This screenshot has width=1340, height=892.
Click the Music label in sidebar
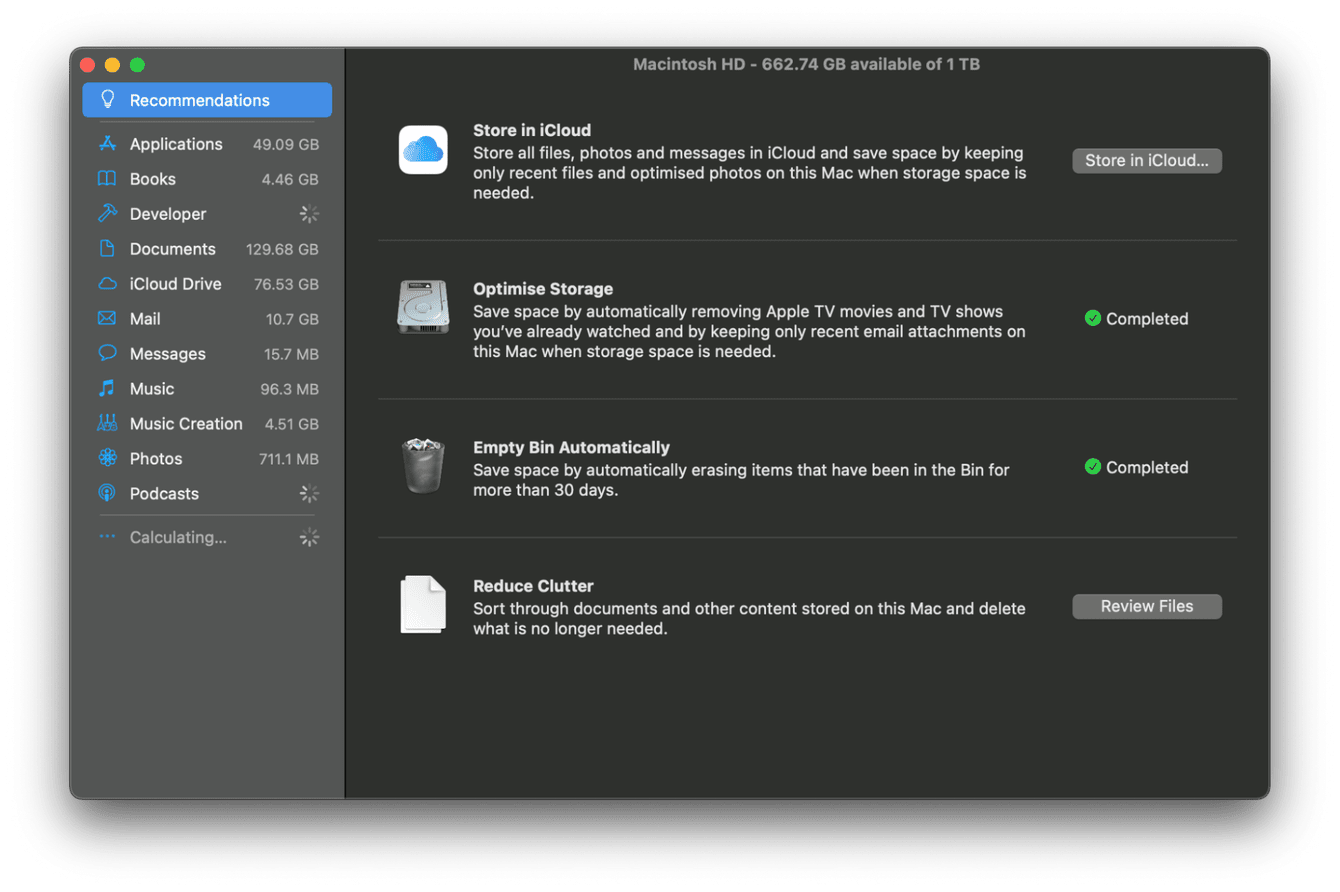[152, 389]
